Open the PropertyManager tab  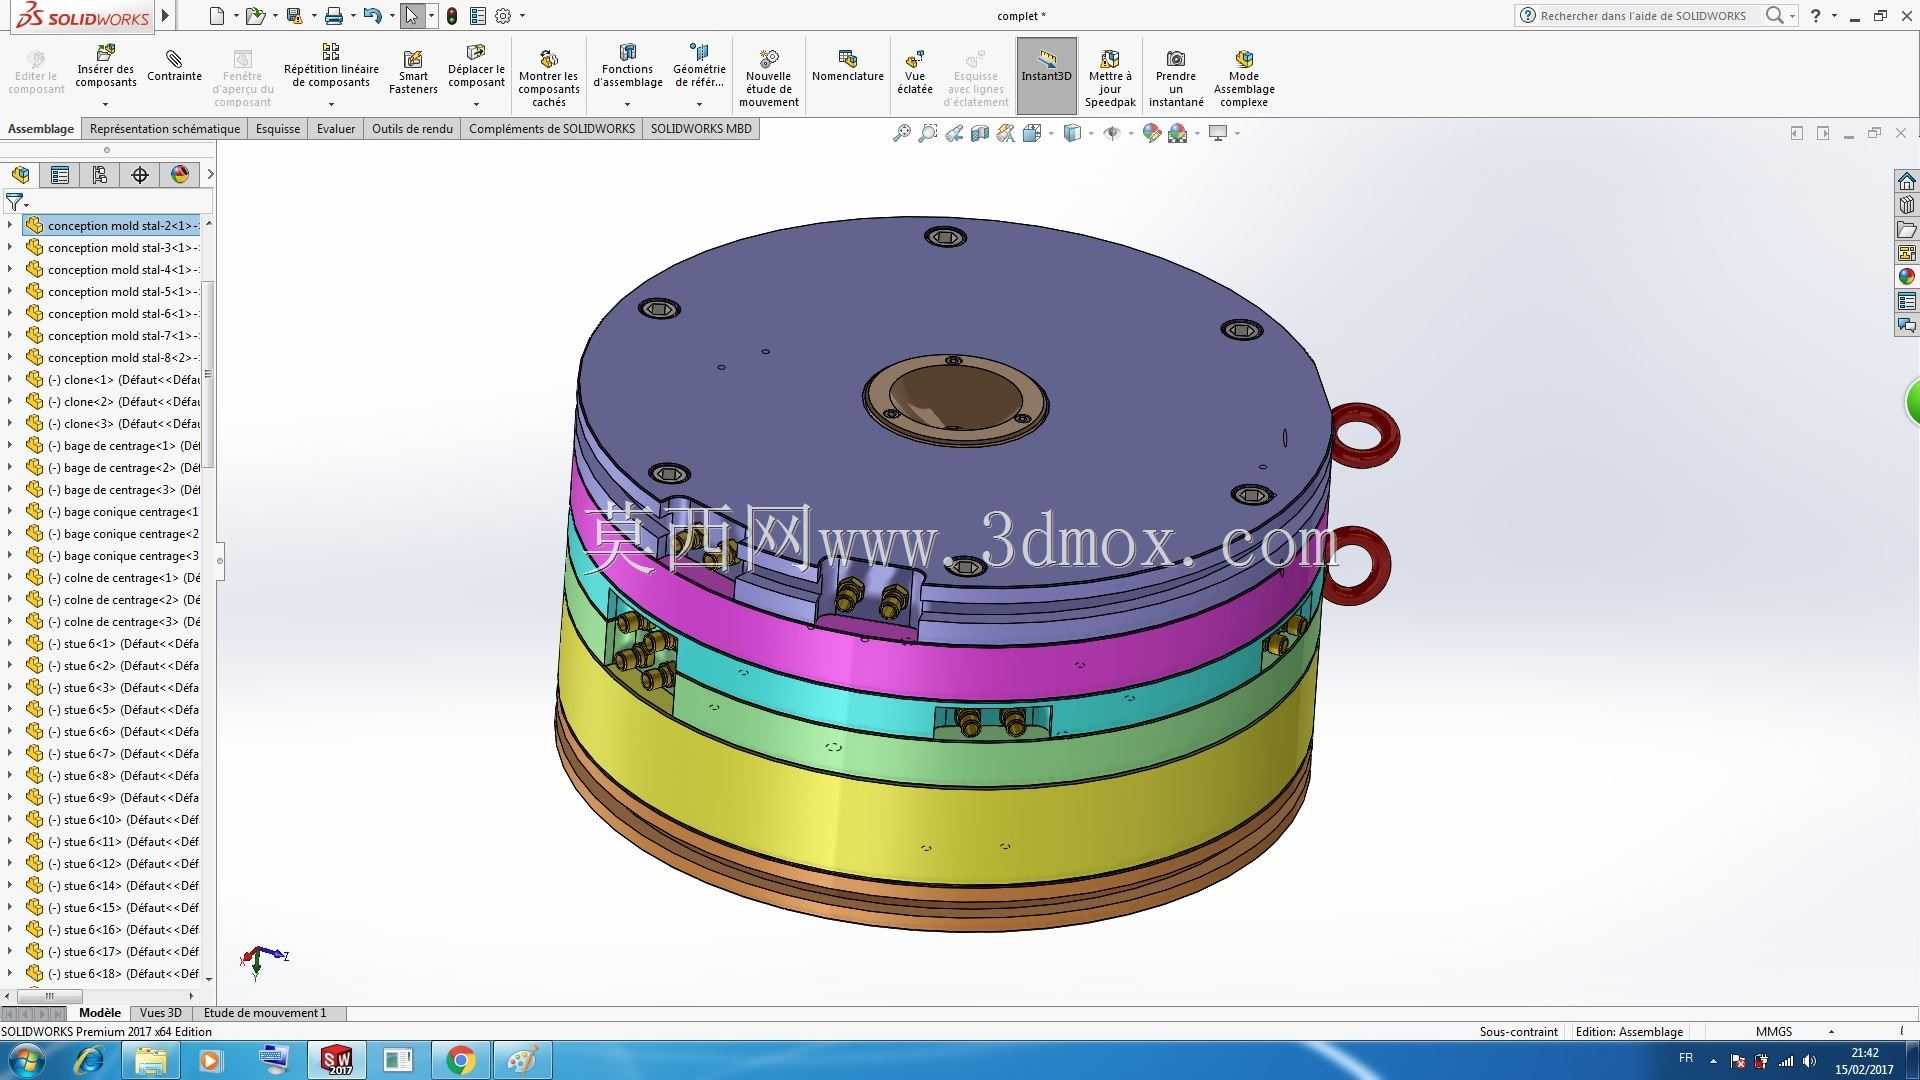tap(60, 175)
